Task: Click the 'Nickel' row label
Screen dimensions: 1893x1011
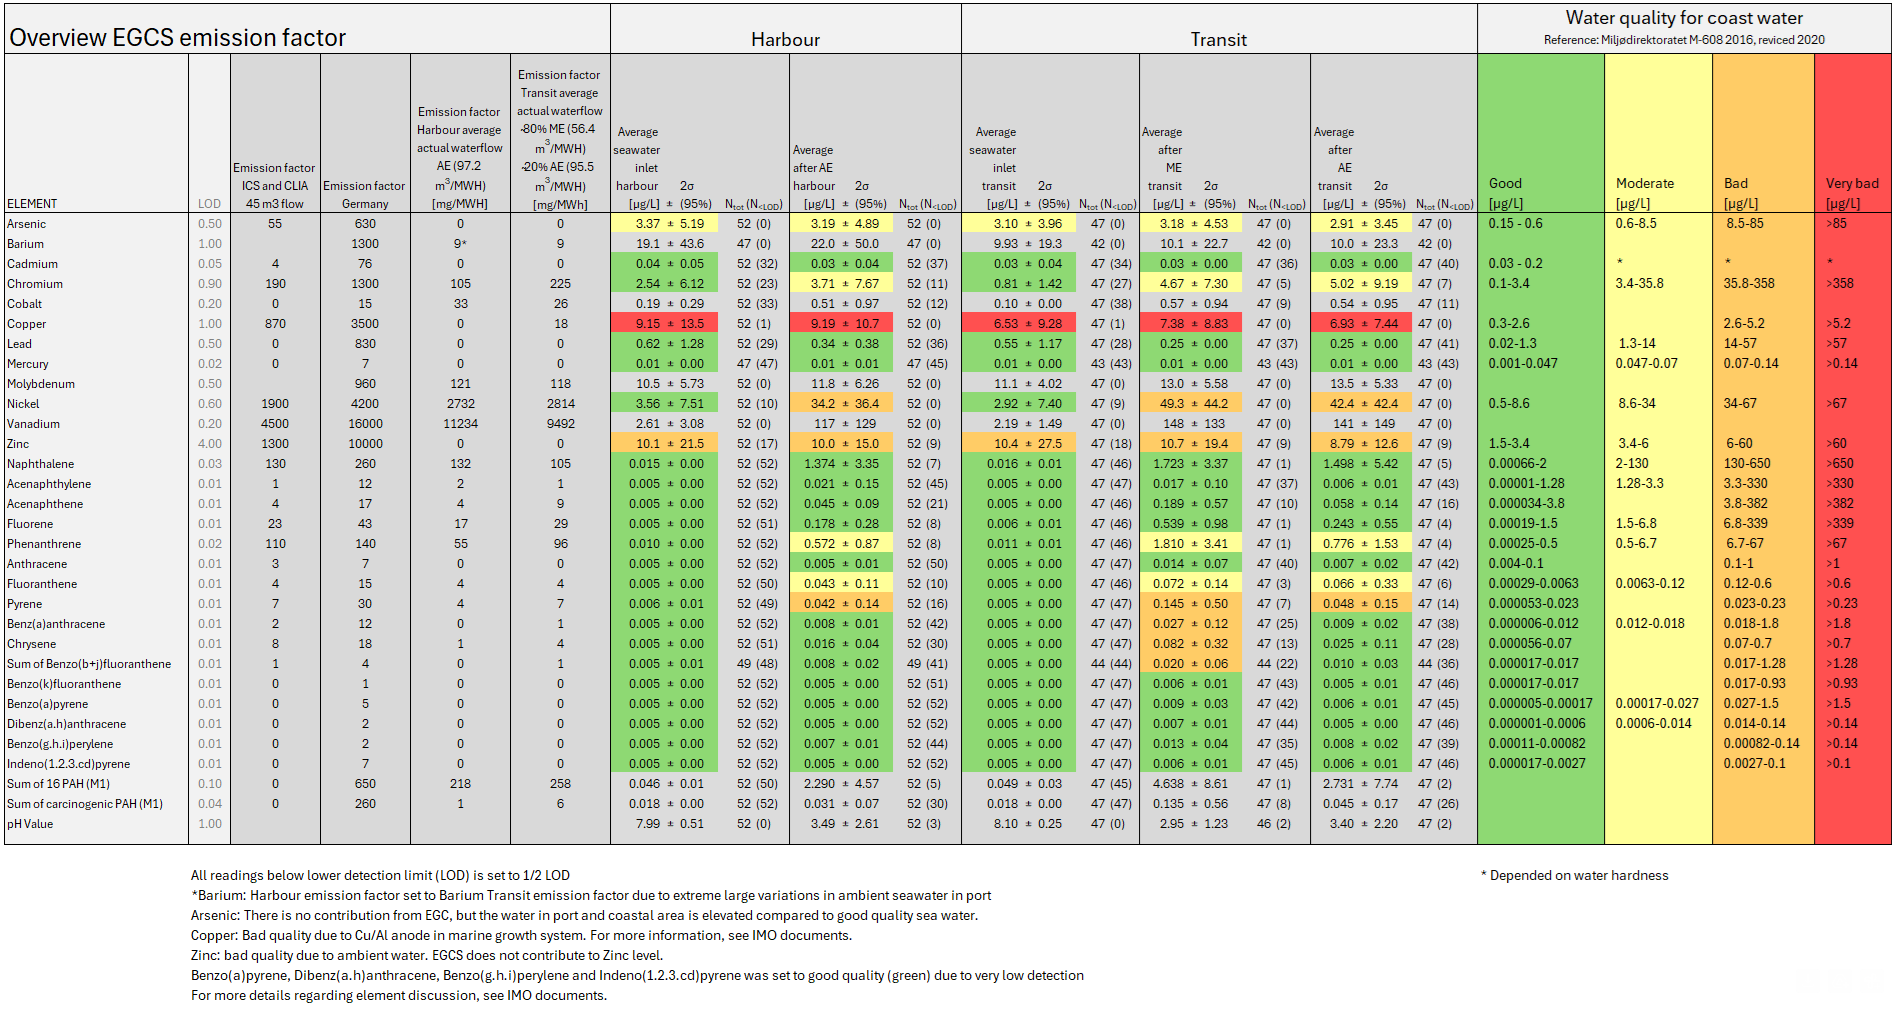Action: [x=23, y=404]
